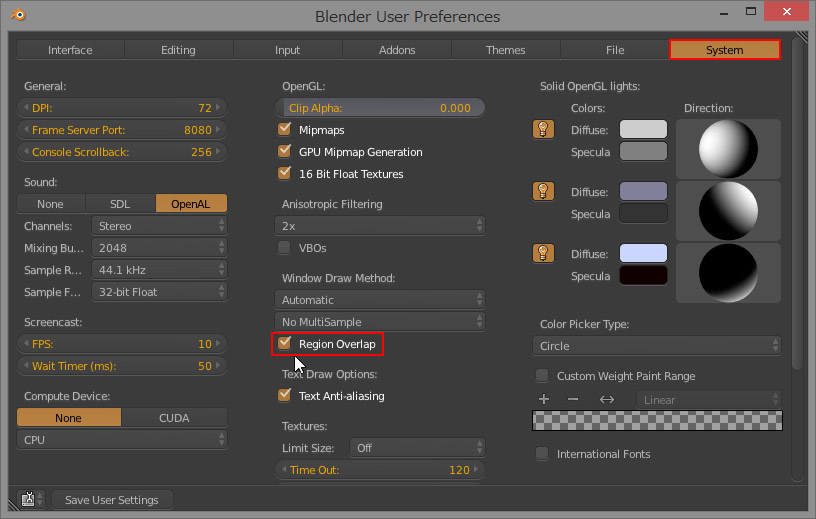Open the Sample Rate 44.1 kHz dropdown

click(159, 270)
